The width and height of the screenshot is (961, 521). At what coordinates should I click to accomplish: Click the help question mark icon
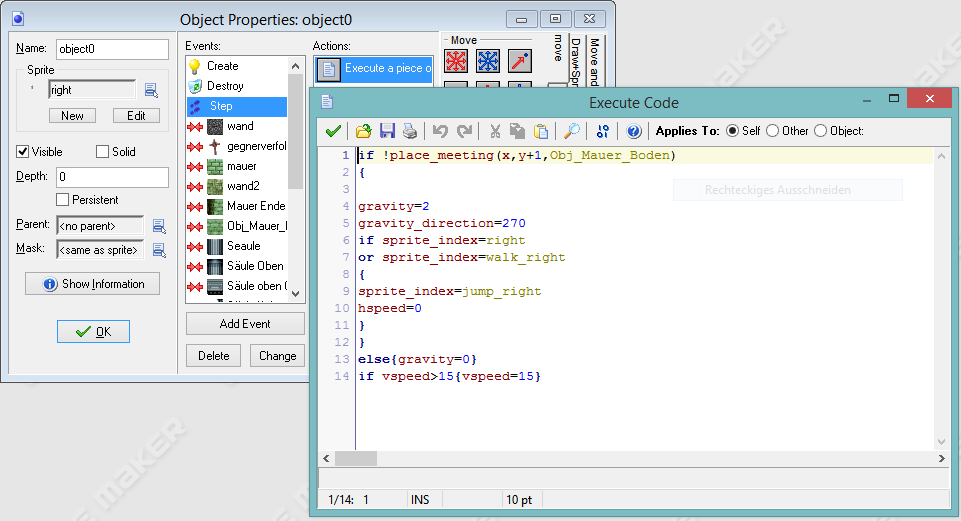[x=633, y=131]
